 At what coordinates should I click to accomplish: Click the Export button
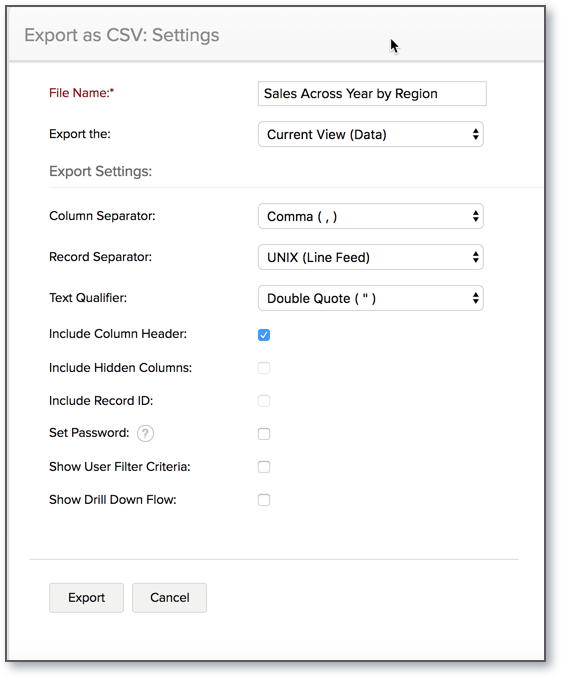[x=86, y=598]
